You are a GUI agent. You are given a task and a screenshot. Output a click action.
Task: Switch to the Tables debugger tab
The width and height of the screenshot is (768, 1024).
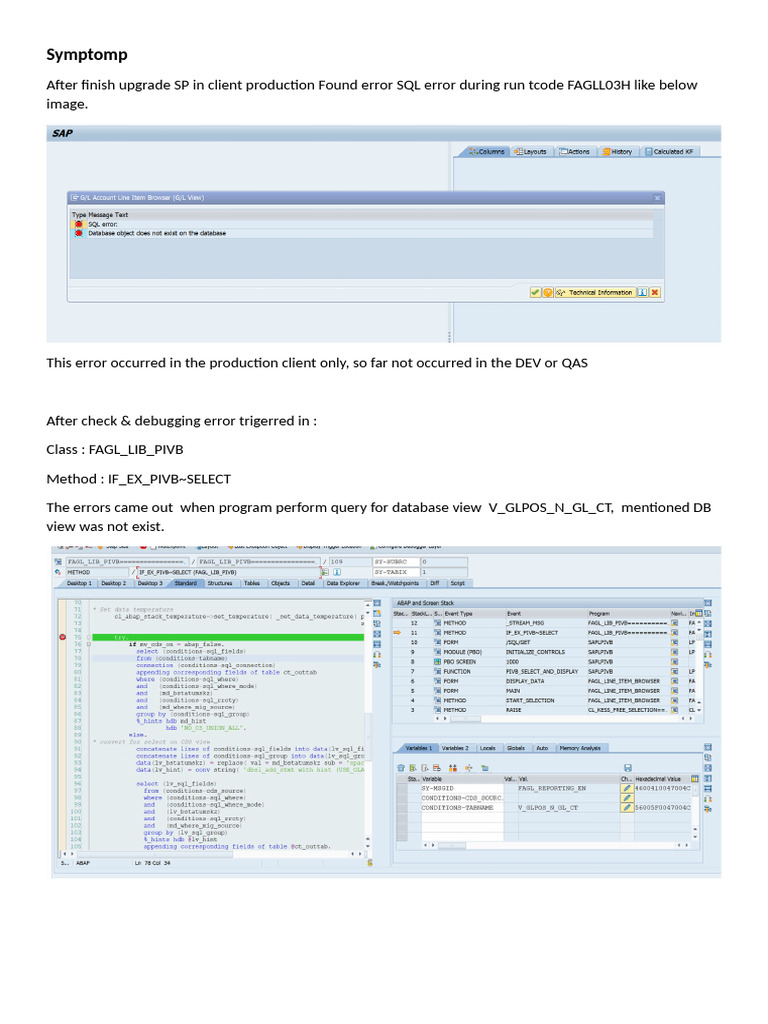tap(252, 583)
